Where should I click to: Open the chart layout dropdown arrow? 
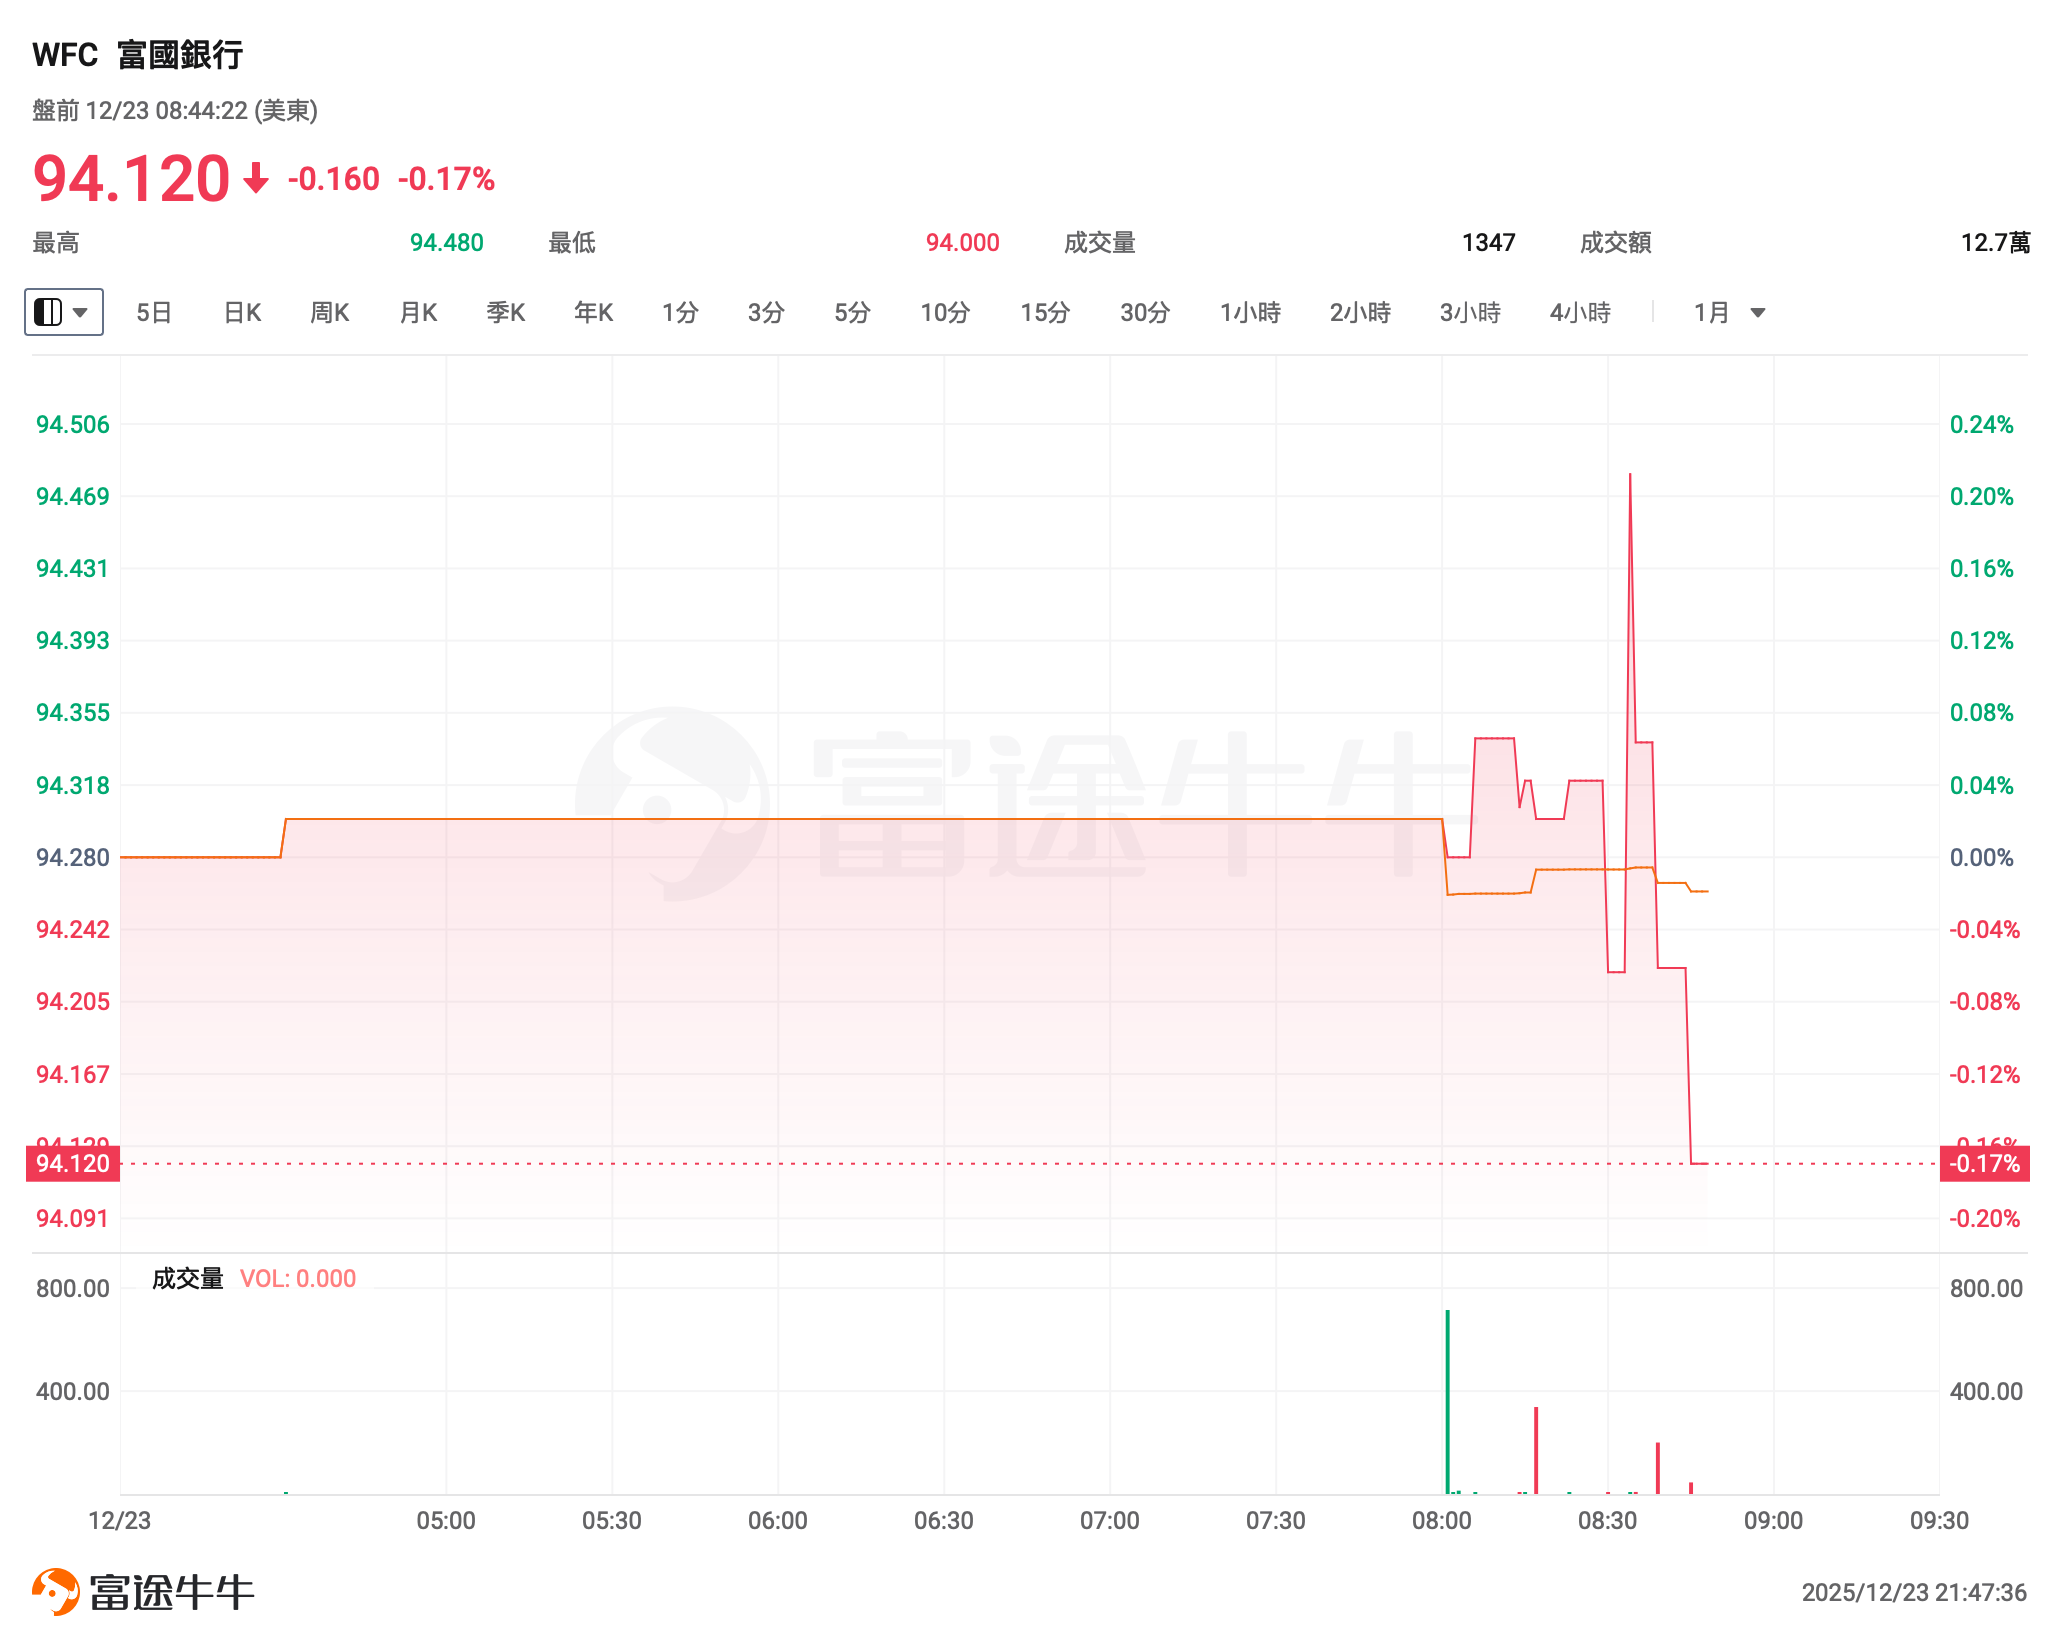[x=81, y=312]
